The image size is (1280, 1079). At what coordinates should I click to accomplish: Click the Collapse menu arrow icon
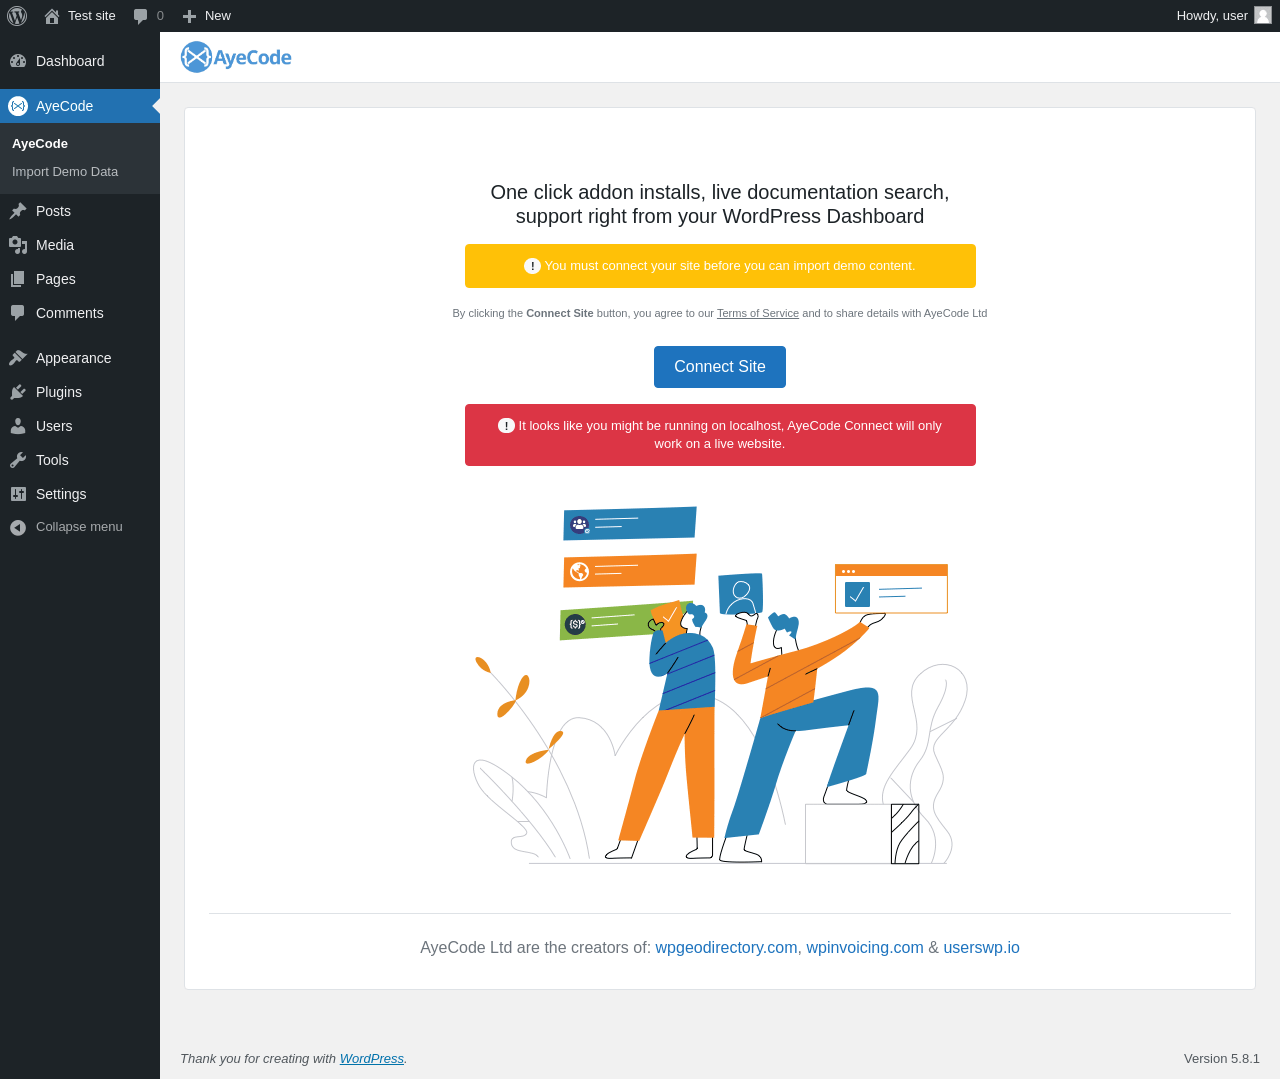click(x=18, y=527)
